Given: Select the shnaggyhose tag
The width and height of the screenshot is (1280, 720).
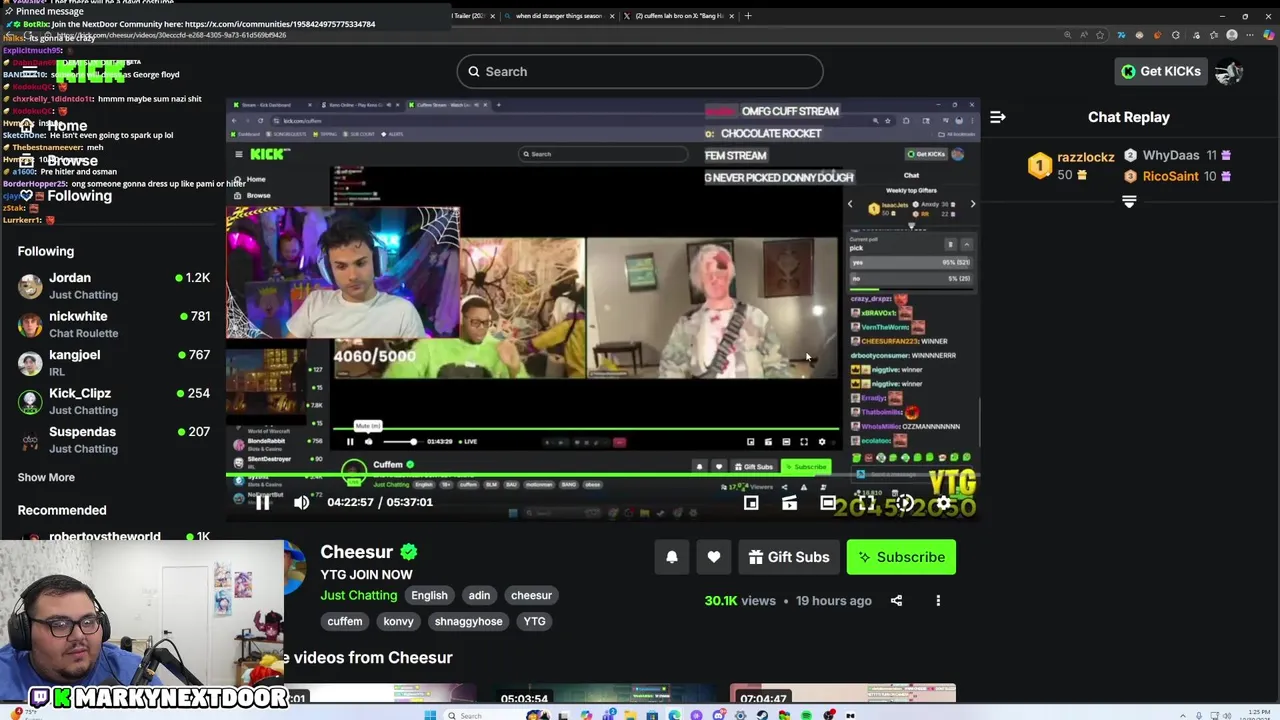Looking at the screenshot, I should (x=468, y=621).
